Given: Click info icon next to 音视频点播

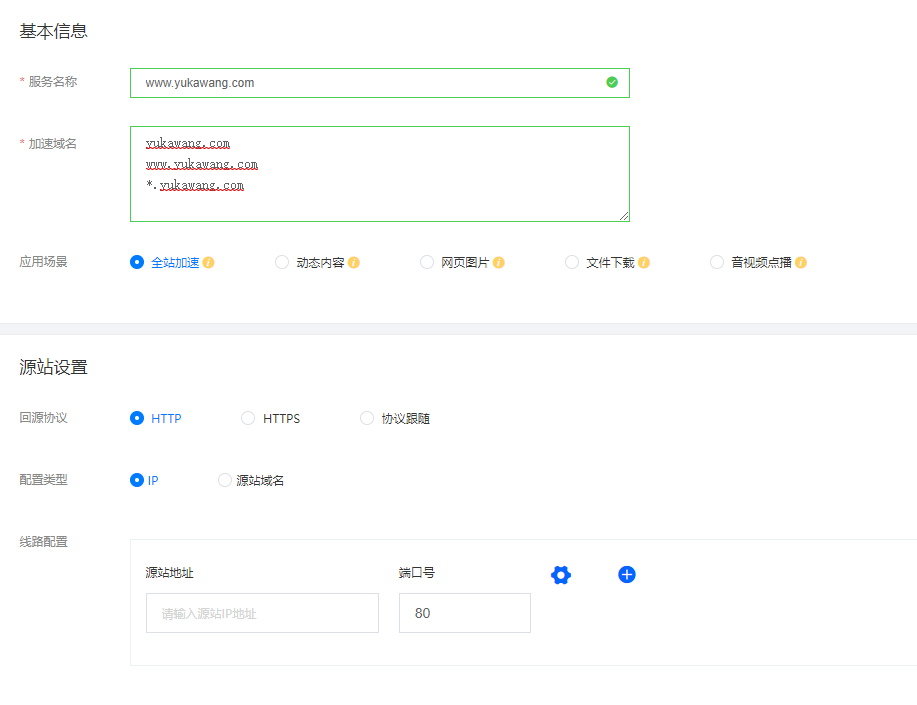Looking at the screenshot, I should 801,263.
